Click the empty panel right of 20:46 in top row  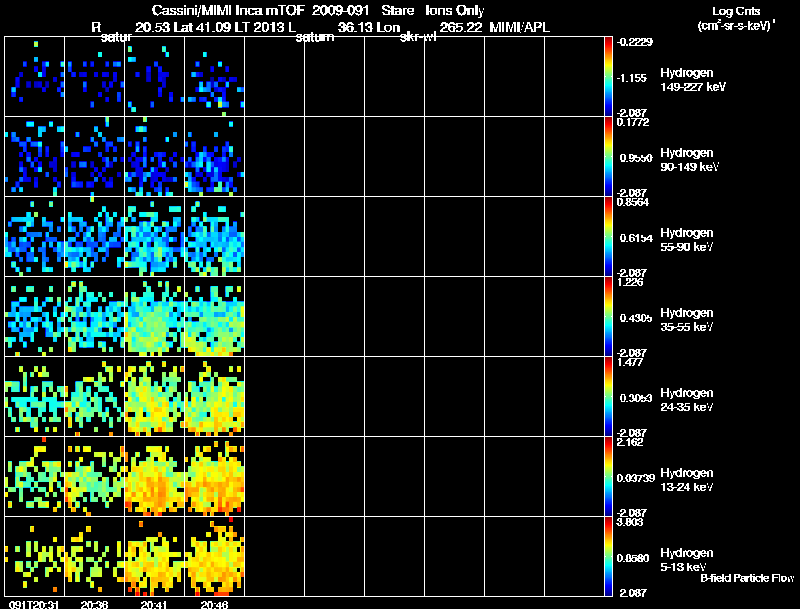[x=274, y=76]
